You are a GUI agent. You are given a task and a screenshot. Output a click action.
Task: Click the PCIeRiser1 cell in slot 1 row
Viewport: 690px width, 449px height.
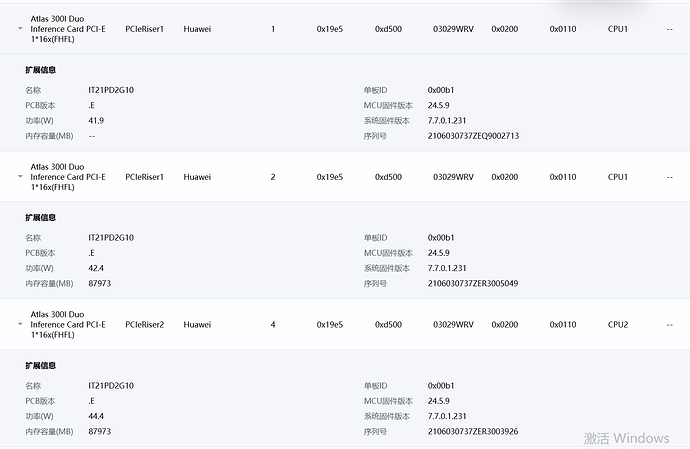[145, 29]
